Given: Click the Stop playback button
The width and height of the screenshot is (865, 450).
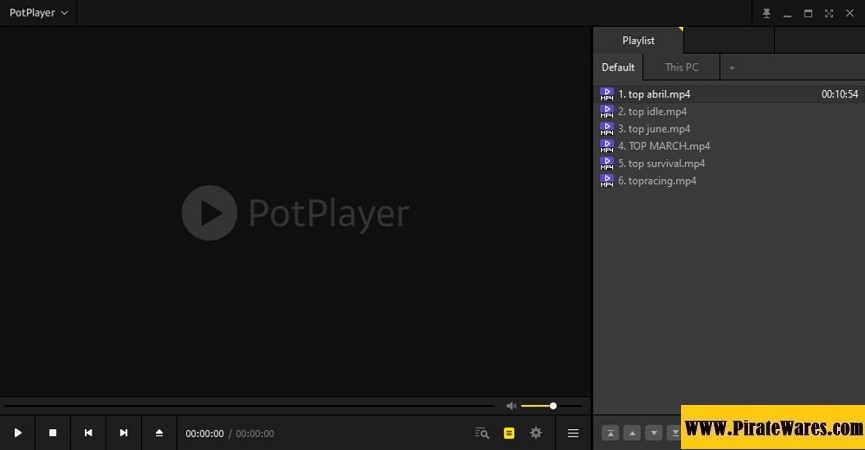Looking at the screenshot, I should 53,433.
